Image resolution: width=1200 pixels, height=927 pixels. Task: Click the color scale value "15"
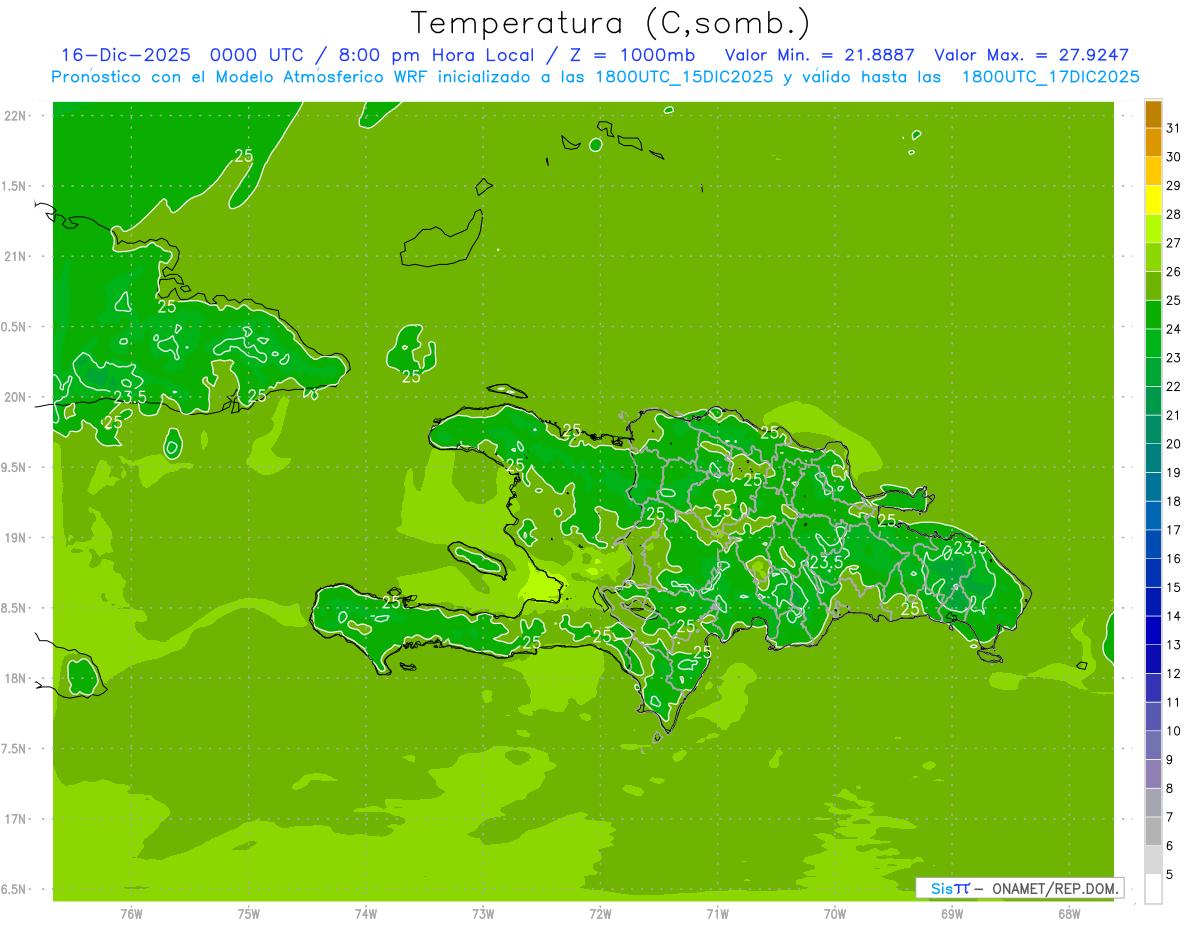click(x=1174, y=587)
